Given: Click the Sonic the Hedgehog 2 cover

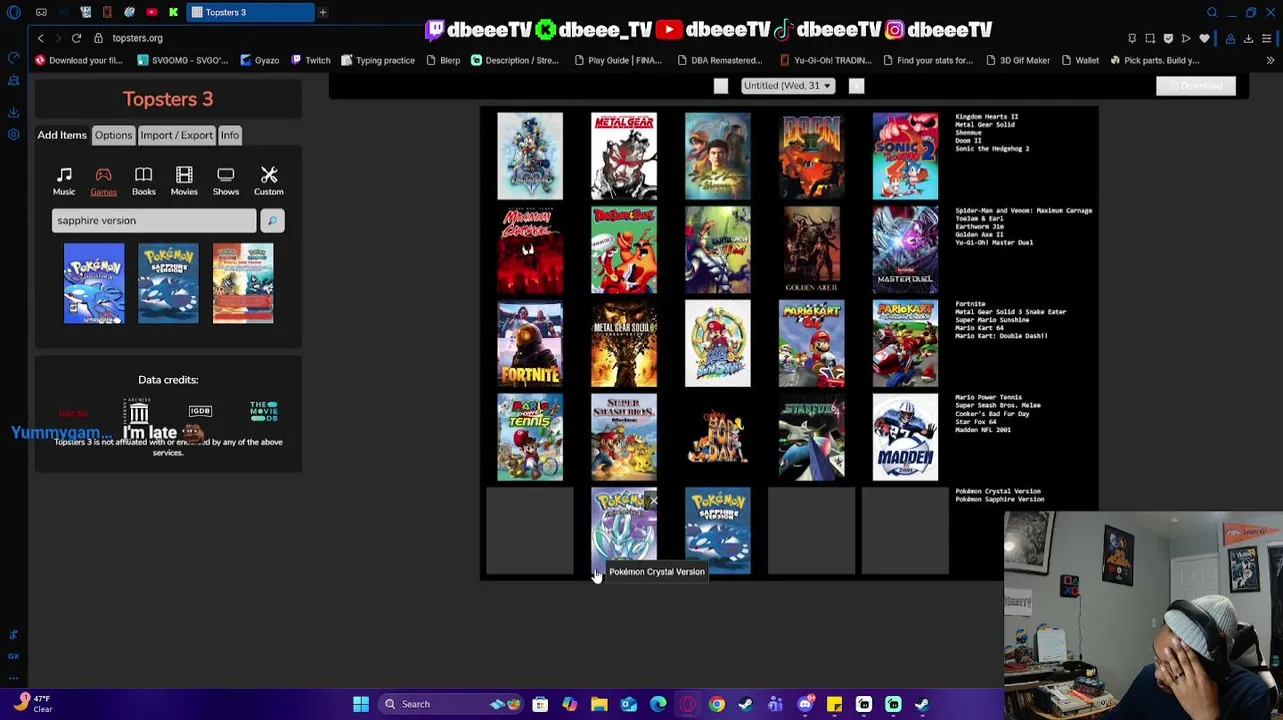Looking at the screenshot, I should pyautogui.click(x=905, y=156).
